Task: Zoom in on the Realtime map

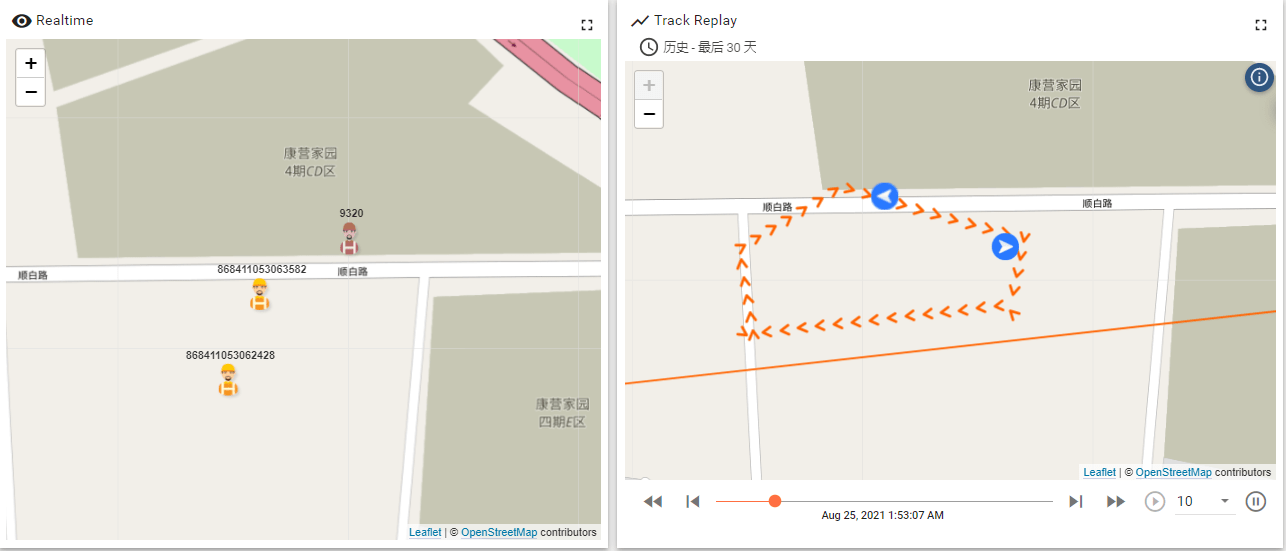Action: point(31,63)
